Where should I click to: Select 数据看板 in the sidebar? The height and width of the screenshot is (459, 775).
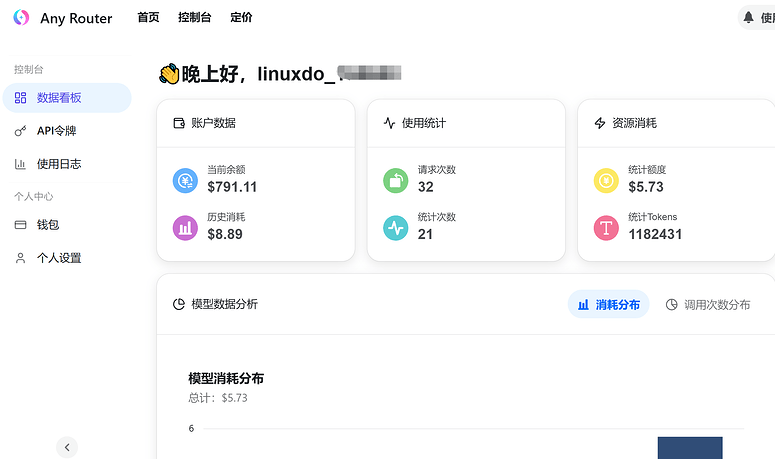coord(67,98)
